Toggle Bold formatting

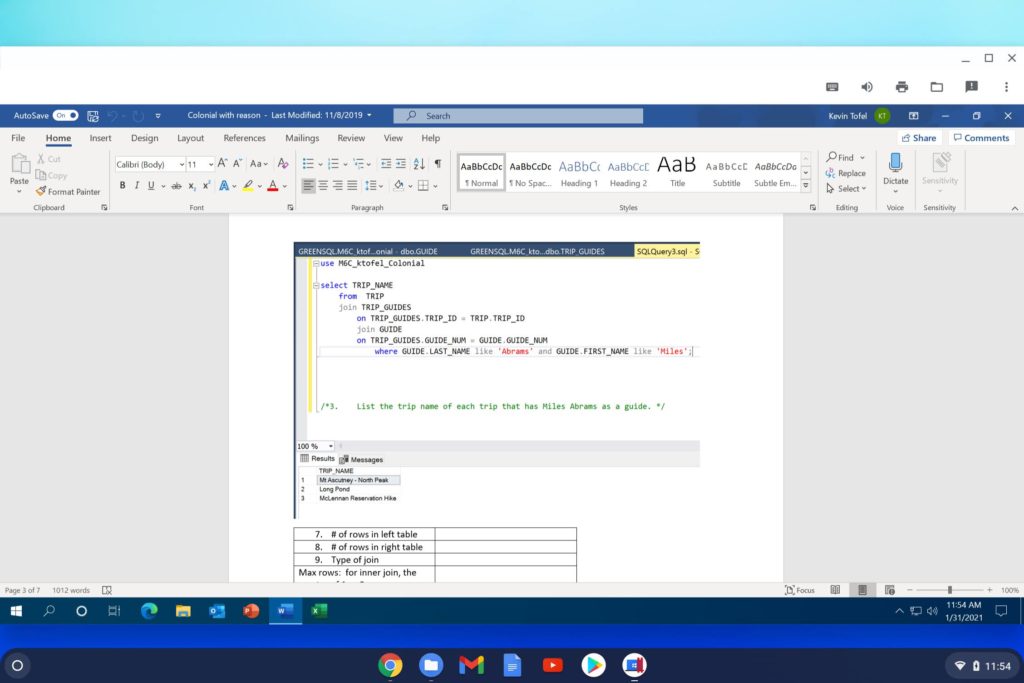click(x=122, y=185)
